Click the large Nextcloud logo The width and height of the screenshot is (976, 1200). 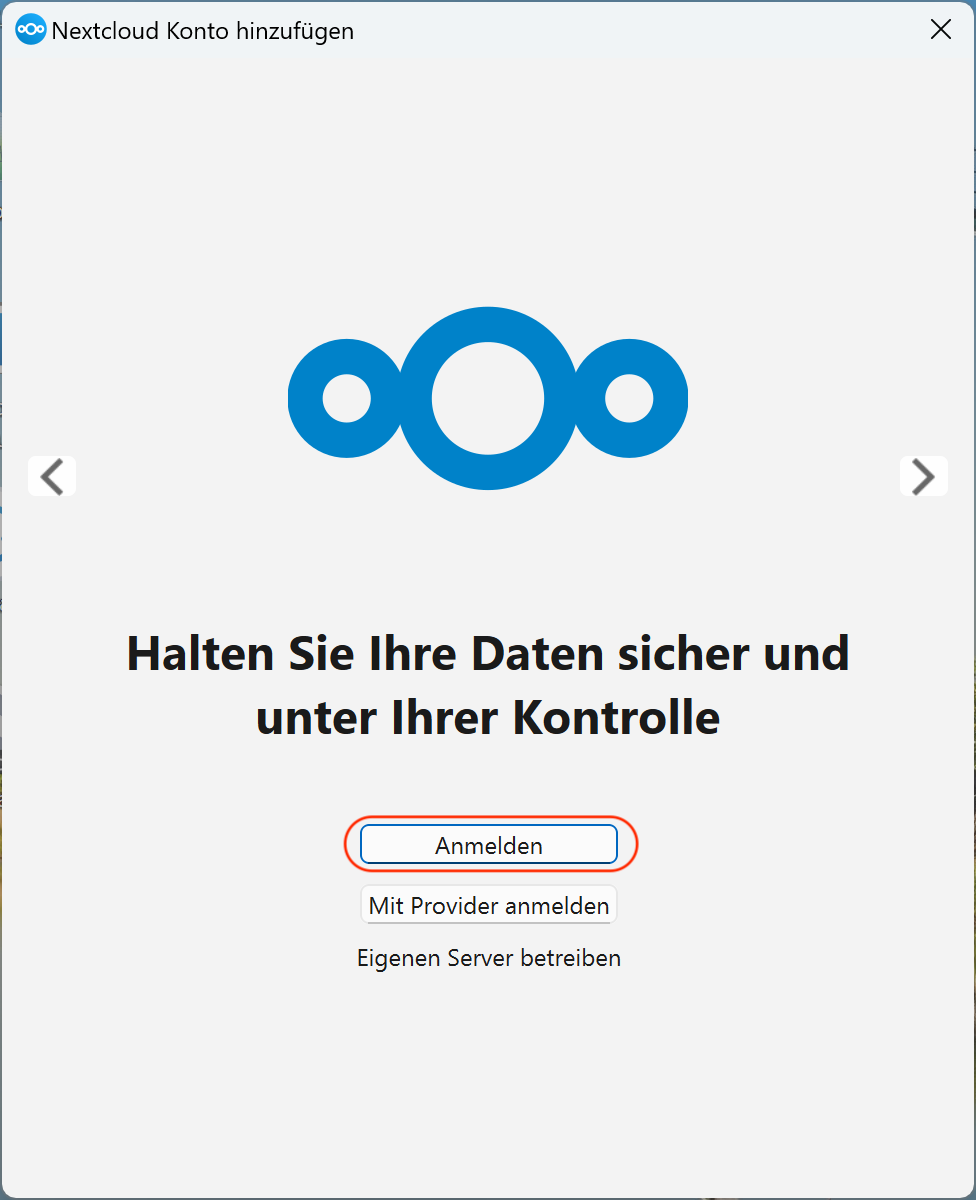488,398
